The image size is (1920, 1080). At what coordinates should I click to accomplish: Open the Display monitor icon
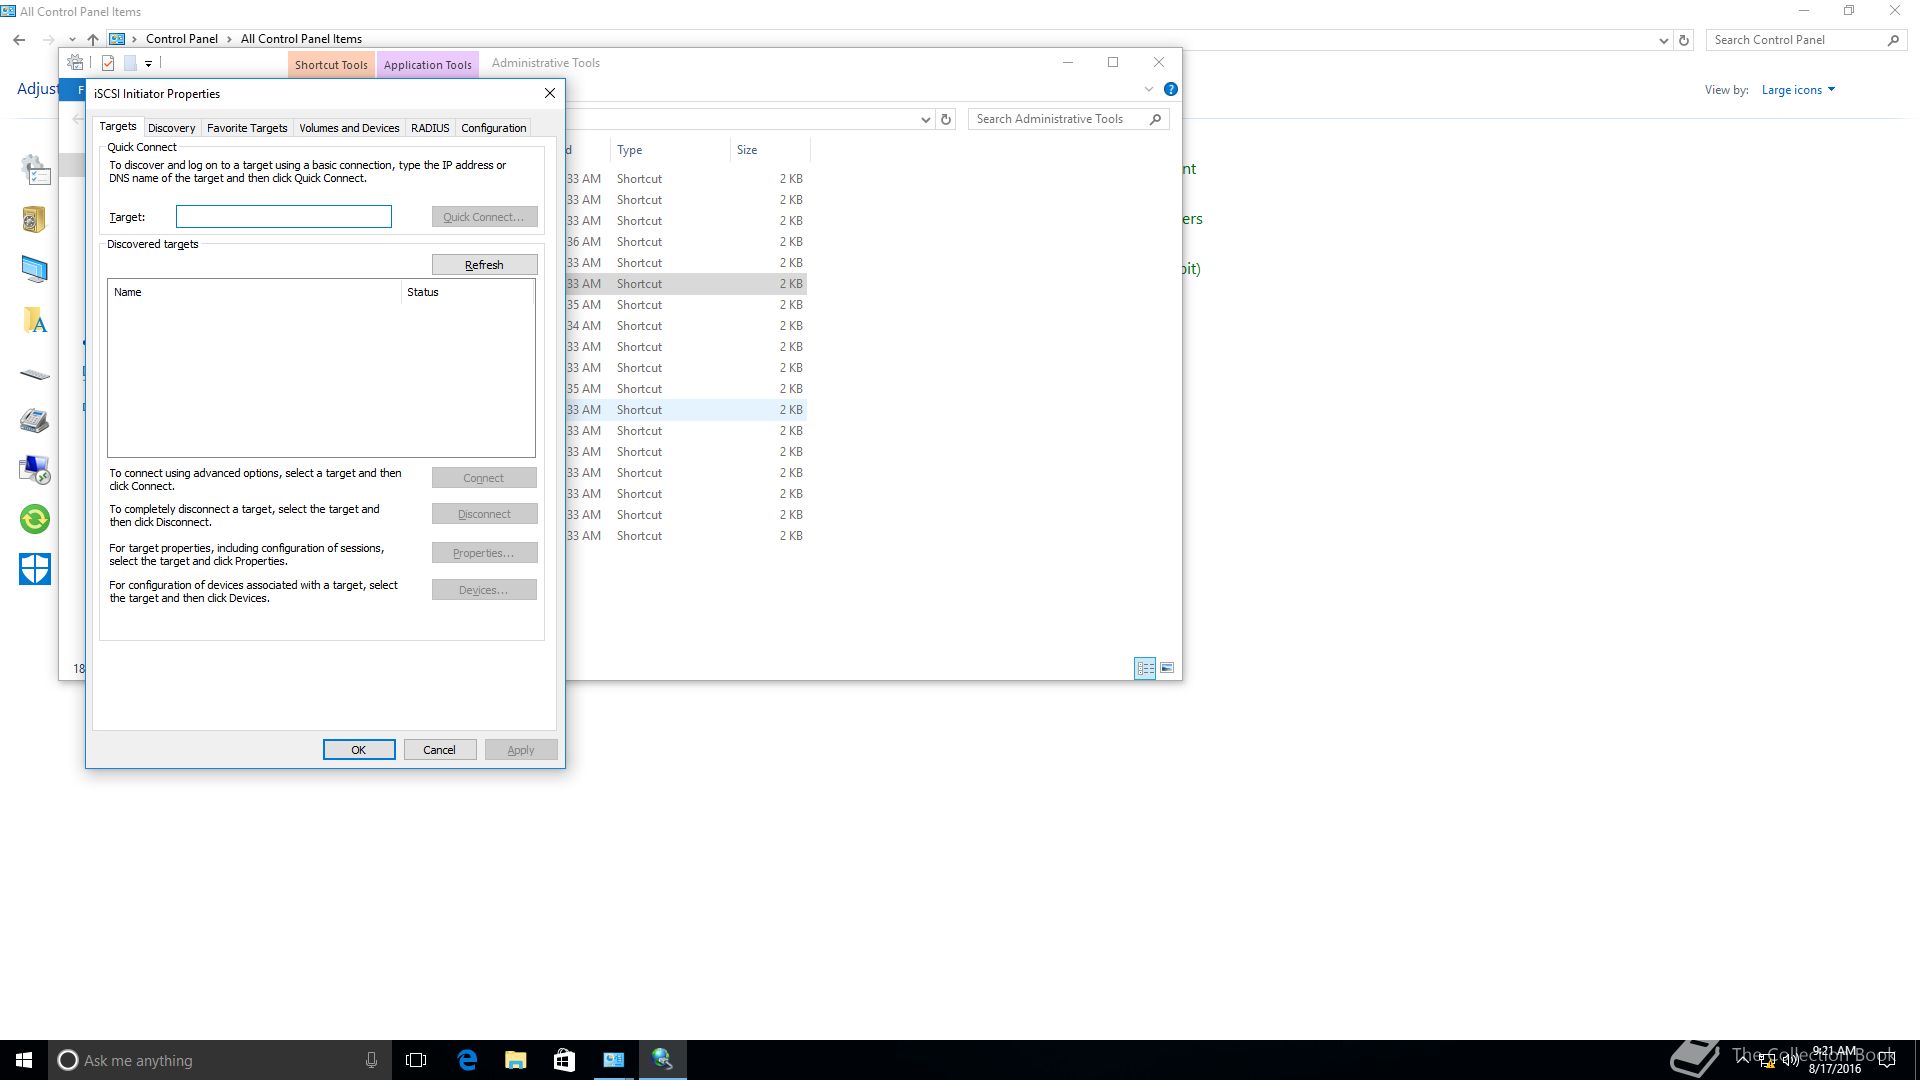click(x=34, y=269)
